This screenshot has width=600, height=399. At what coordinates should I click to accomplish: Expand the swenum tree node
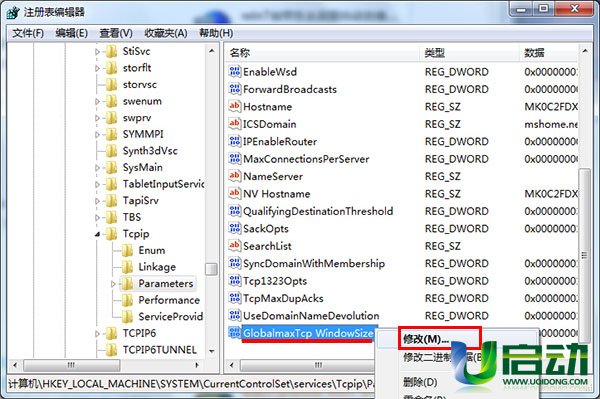tap(97, 102)
